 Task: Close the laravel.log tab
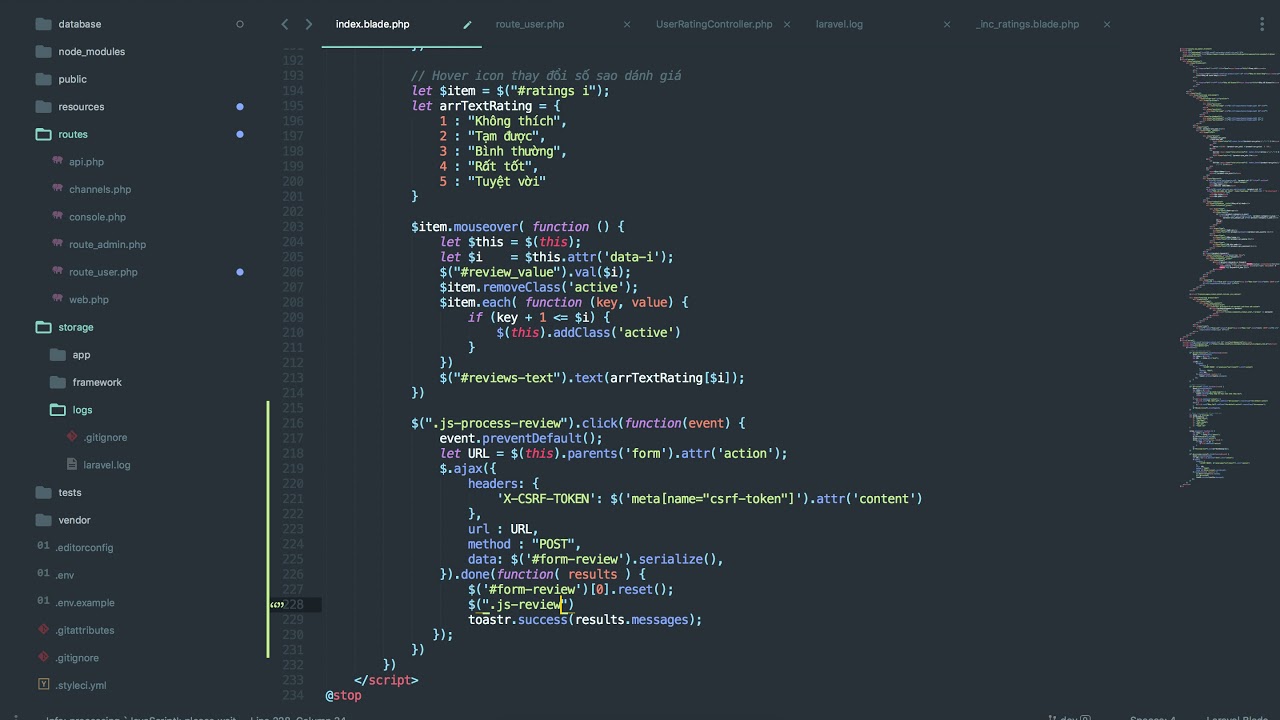coord(947,24)
